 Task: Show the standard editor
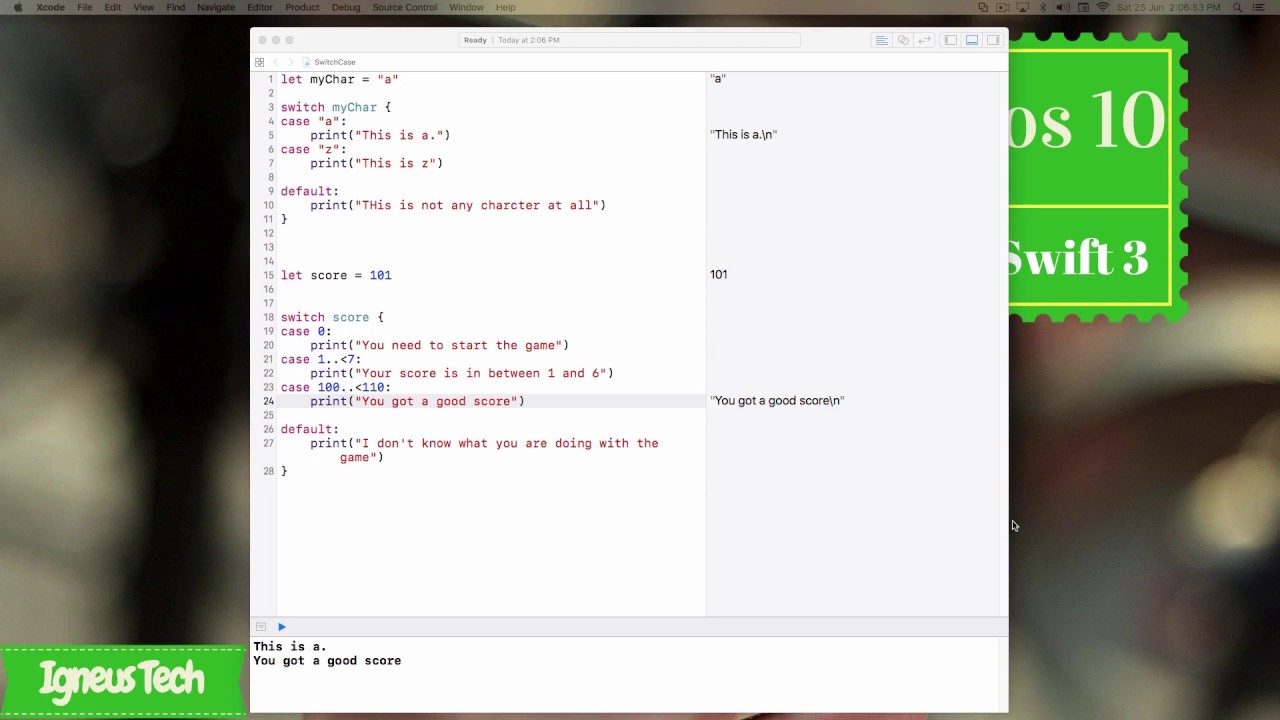(881, 40)
